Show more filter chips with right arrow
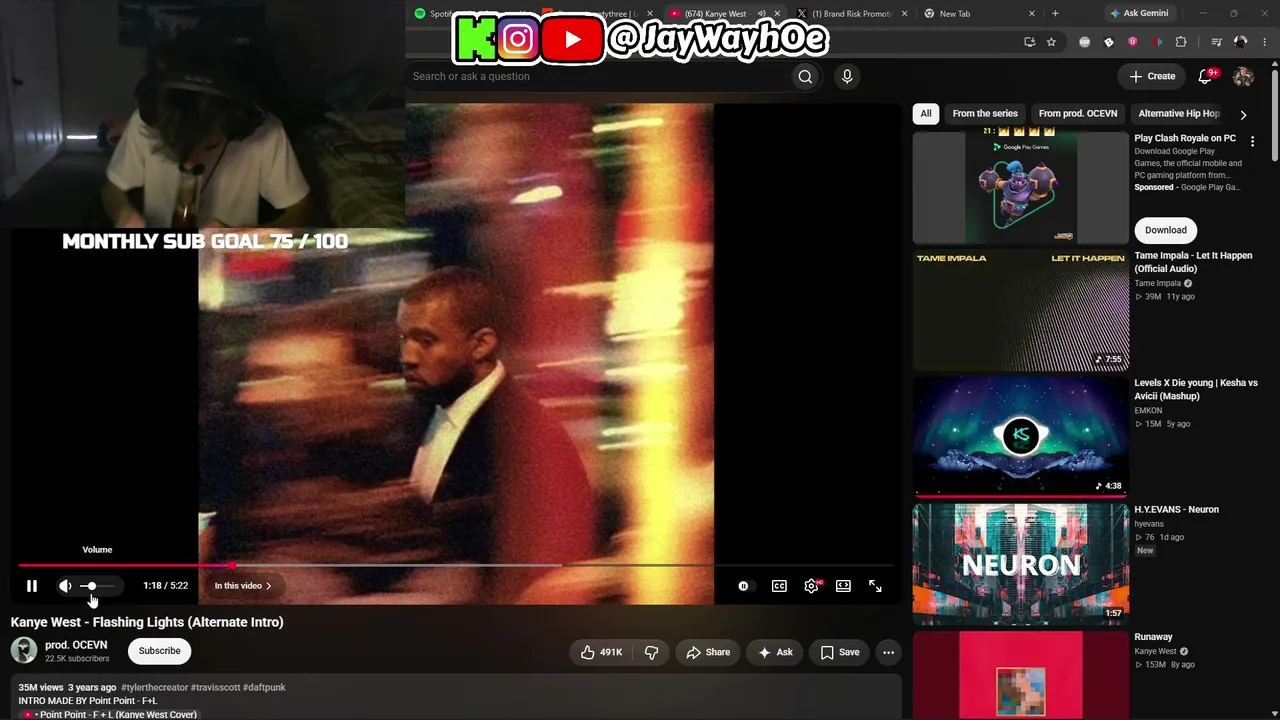1280x720 pixels. coord(1243,114)
